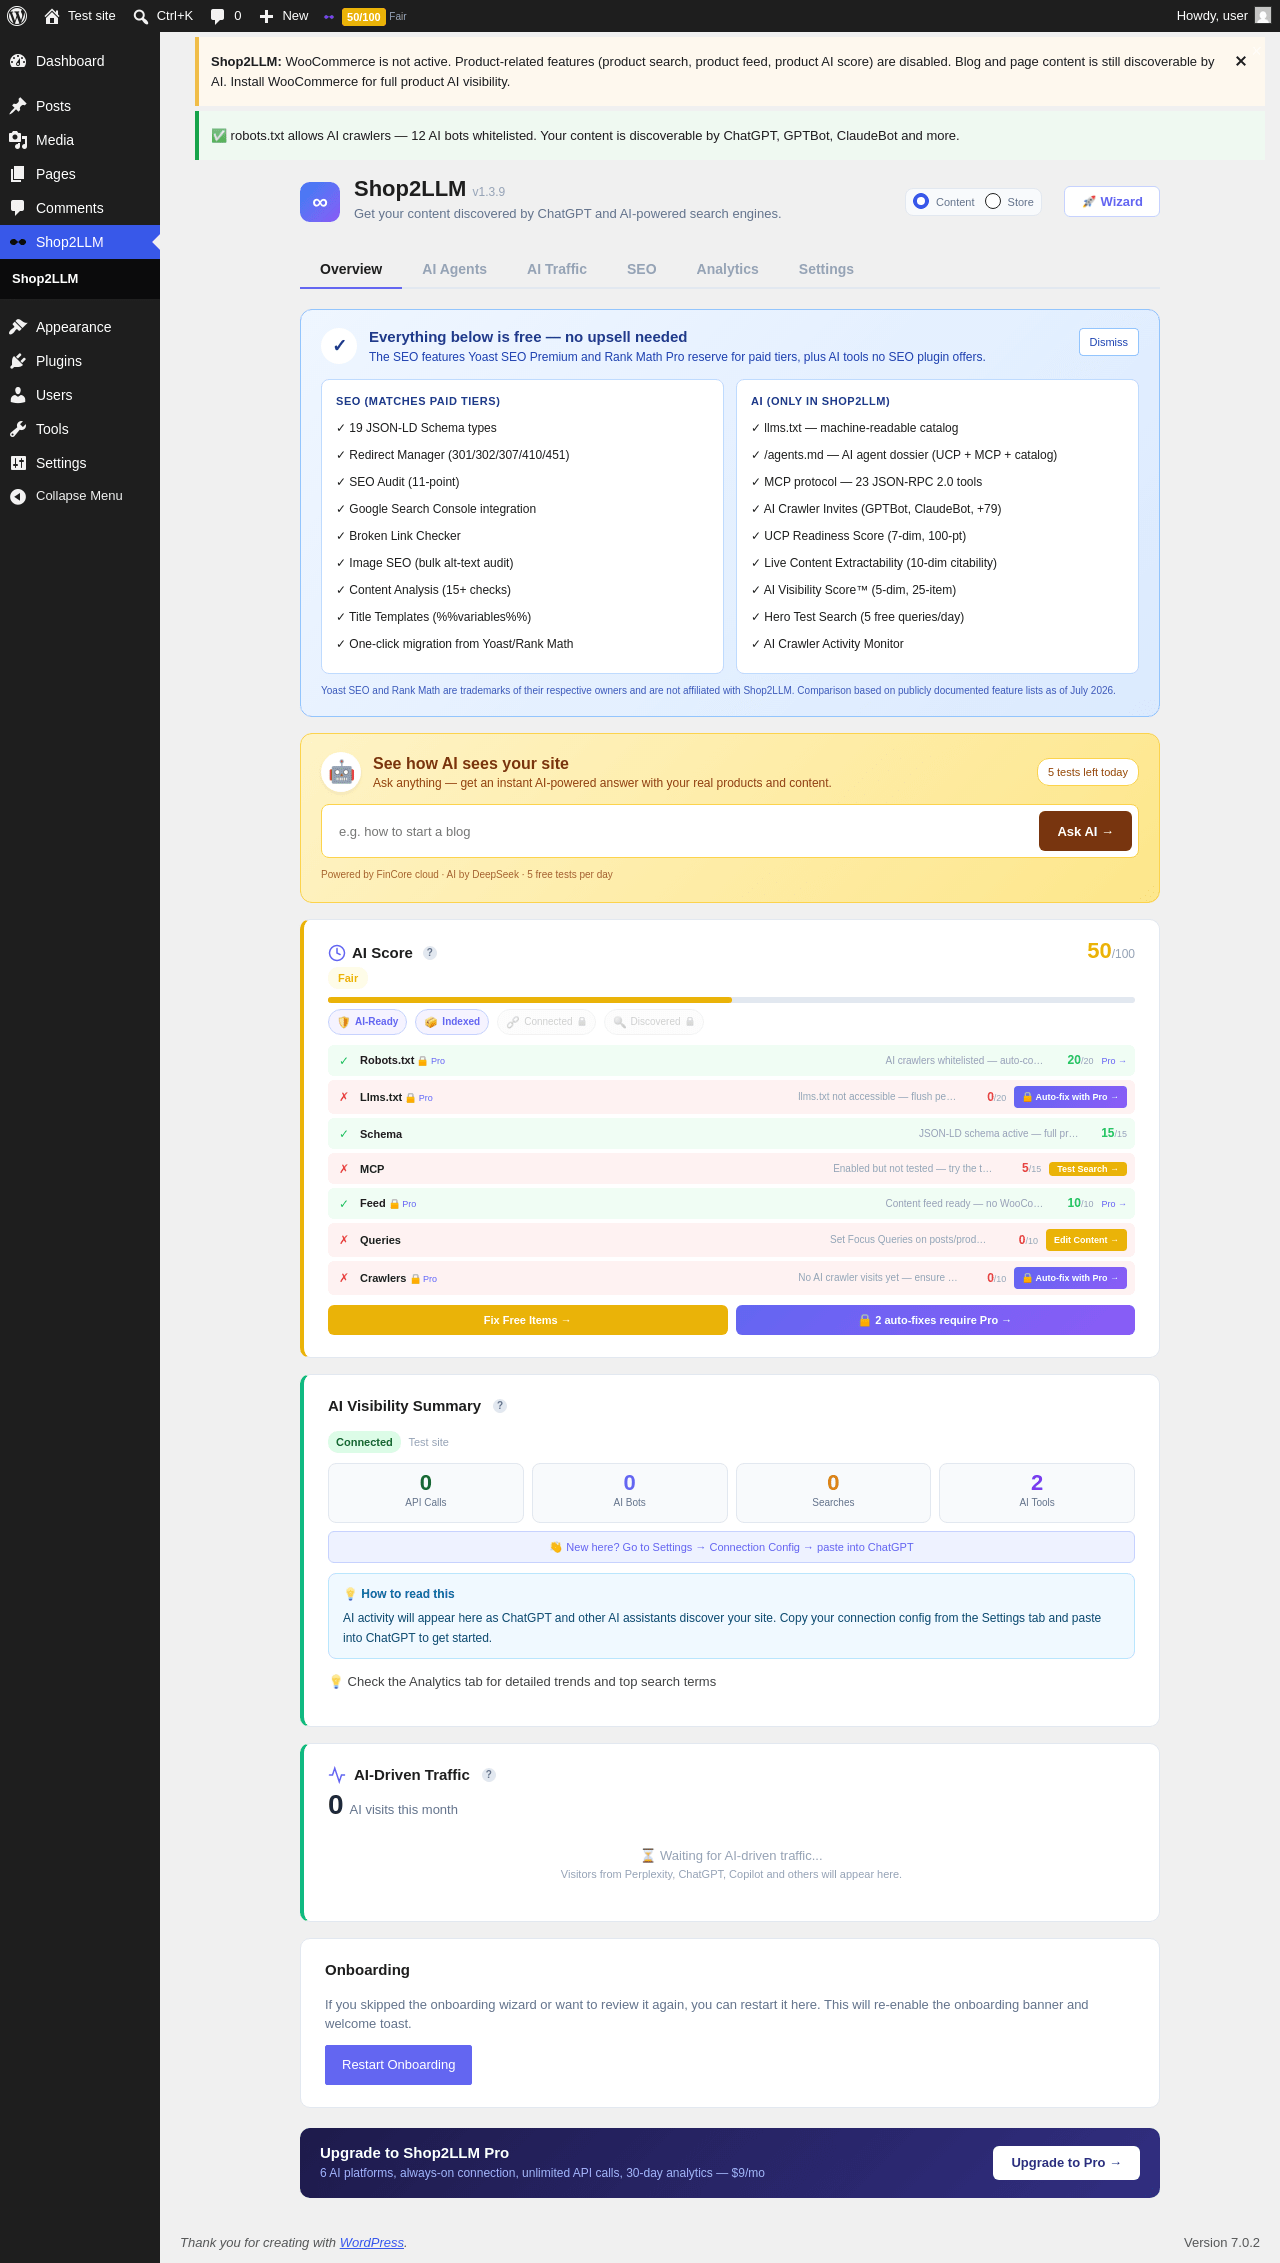The height and width of the screenshot is (2263, 1280).
Task: Select the Store radio option
Action: 993,201
